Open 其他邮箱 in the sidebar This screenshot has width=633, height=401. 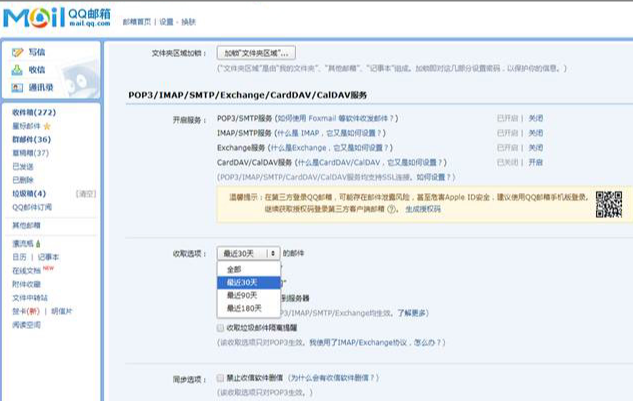tap(26, 225)
